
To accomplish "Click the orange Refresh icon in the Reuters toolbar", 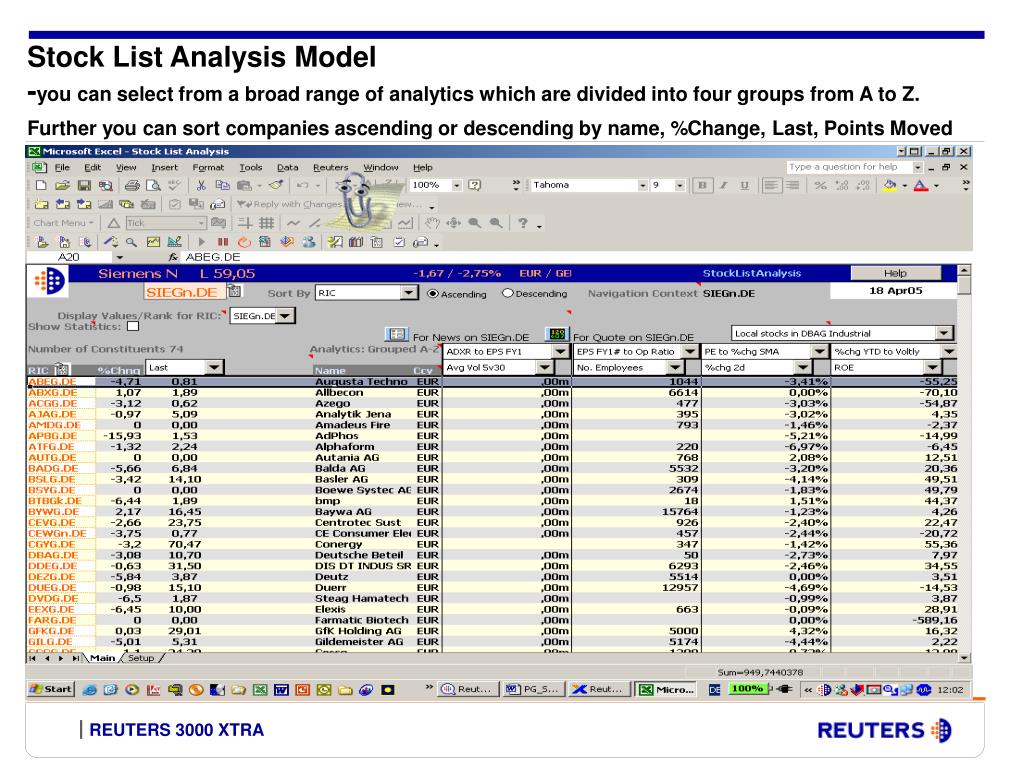I will click(x=244, y=242).
